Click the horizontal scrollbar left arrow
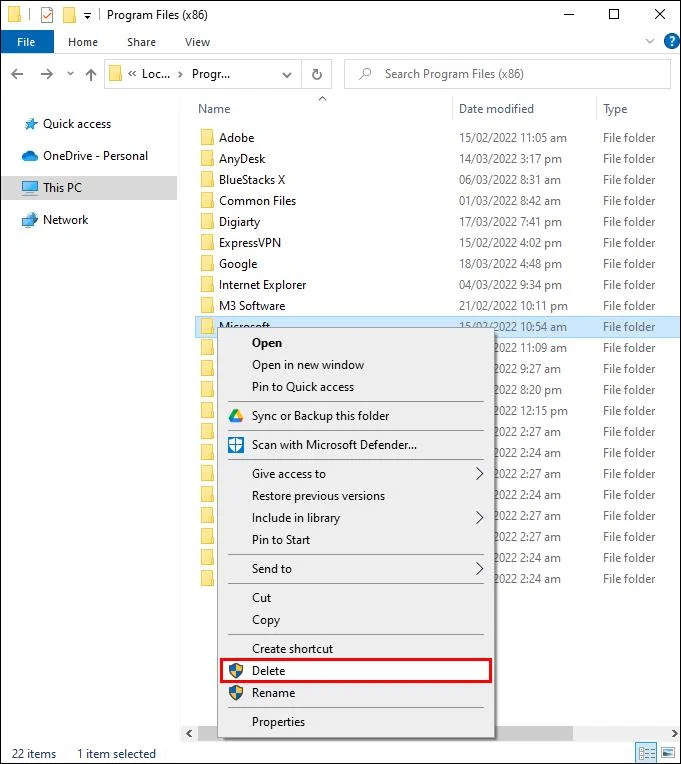 click(x=189, y=733)
